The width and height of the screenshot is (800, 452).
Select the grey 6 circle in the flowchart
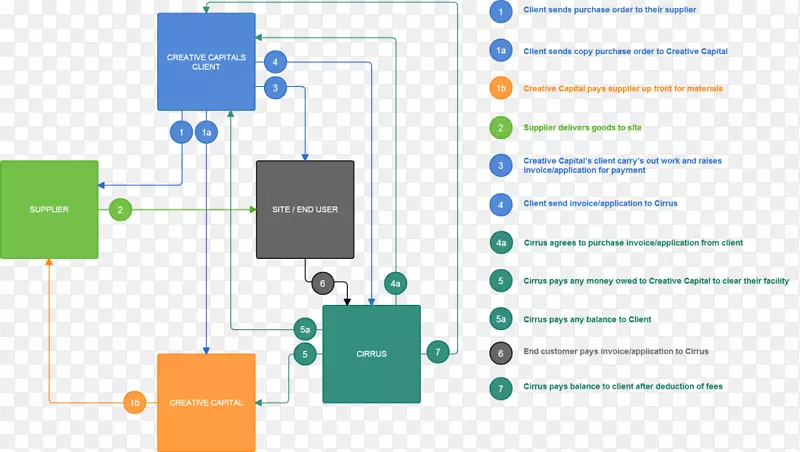click(x=322, y=283)
